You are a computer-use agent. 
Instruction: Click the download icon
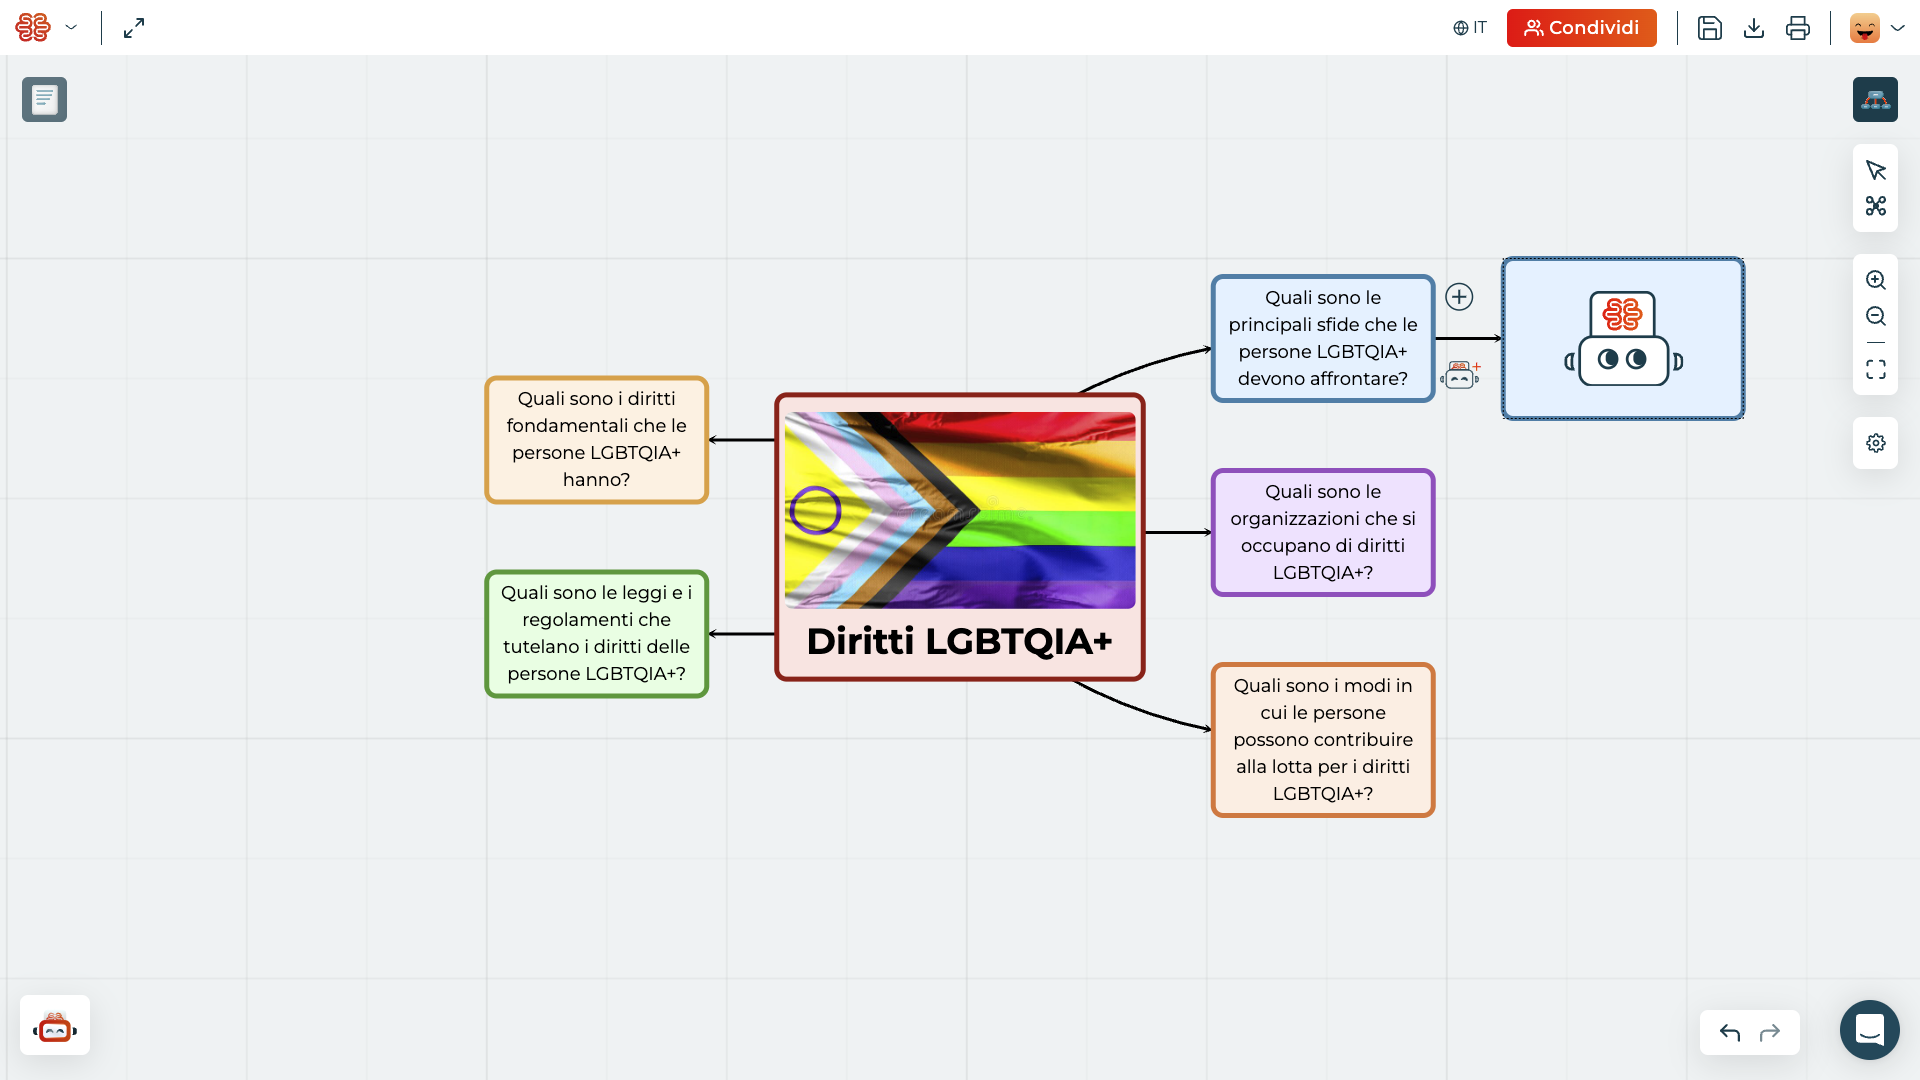(x=1753, y=28)
